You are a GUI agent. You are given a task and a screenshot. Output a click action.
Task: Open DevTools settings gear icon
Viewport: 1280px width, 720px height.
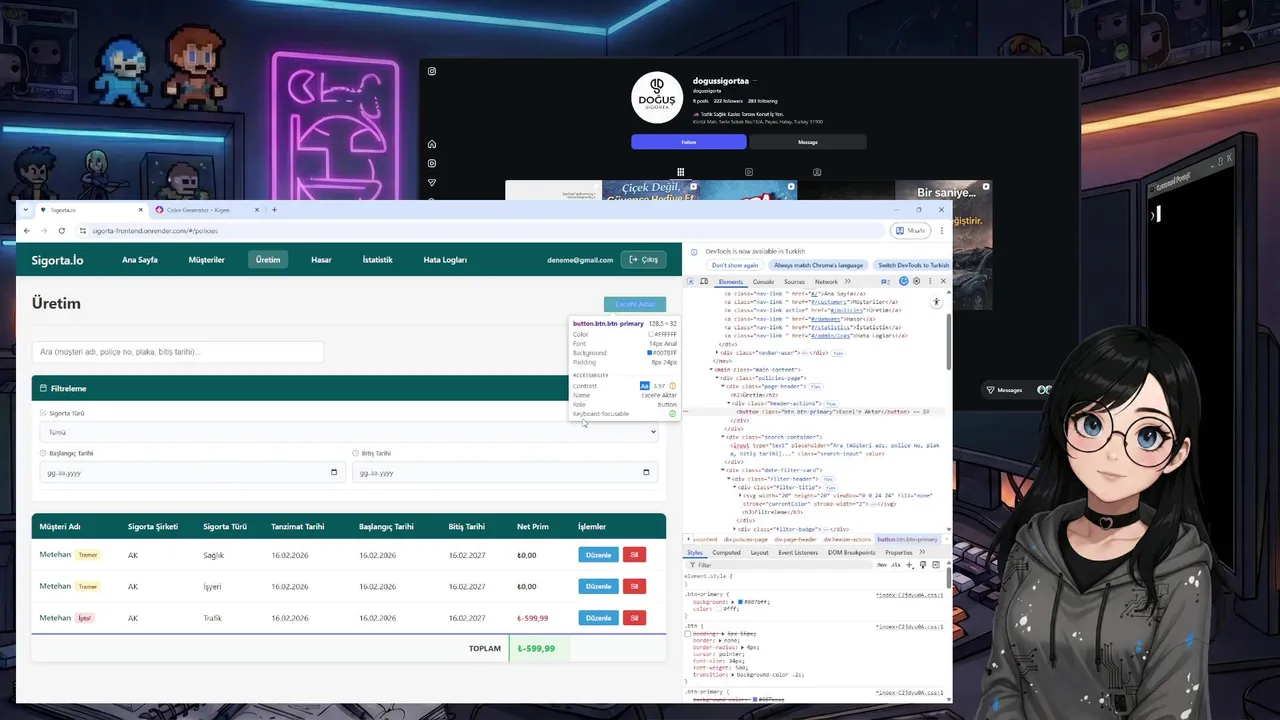916,281
